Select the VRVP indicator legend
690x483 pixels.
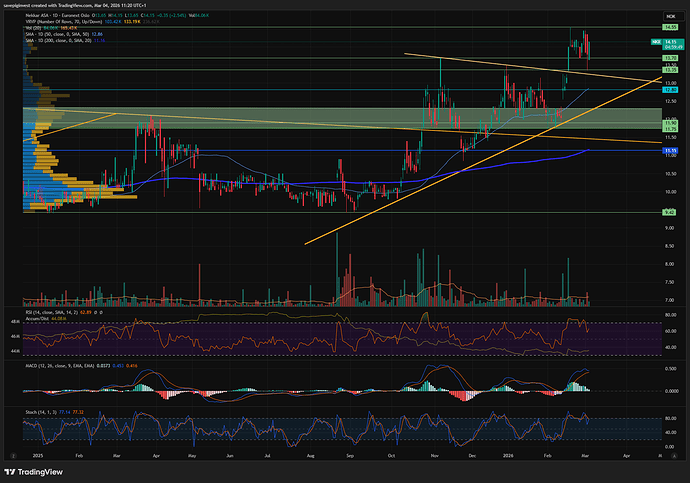point(50,22)
